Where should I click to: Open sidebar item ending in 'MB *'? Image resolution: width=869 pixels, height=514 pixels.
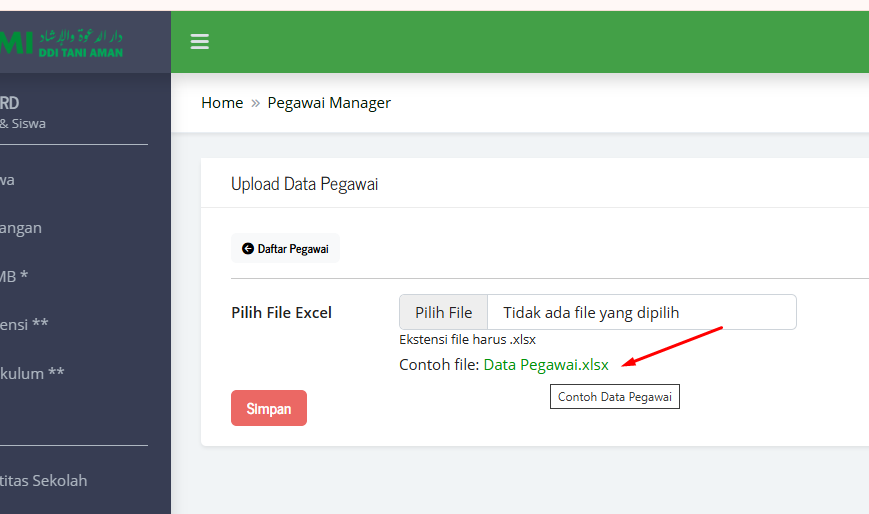pos(14,276)
